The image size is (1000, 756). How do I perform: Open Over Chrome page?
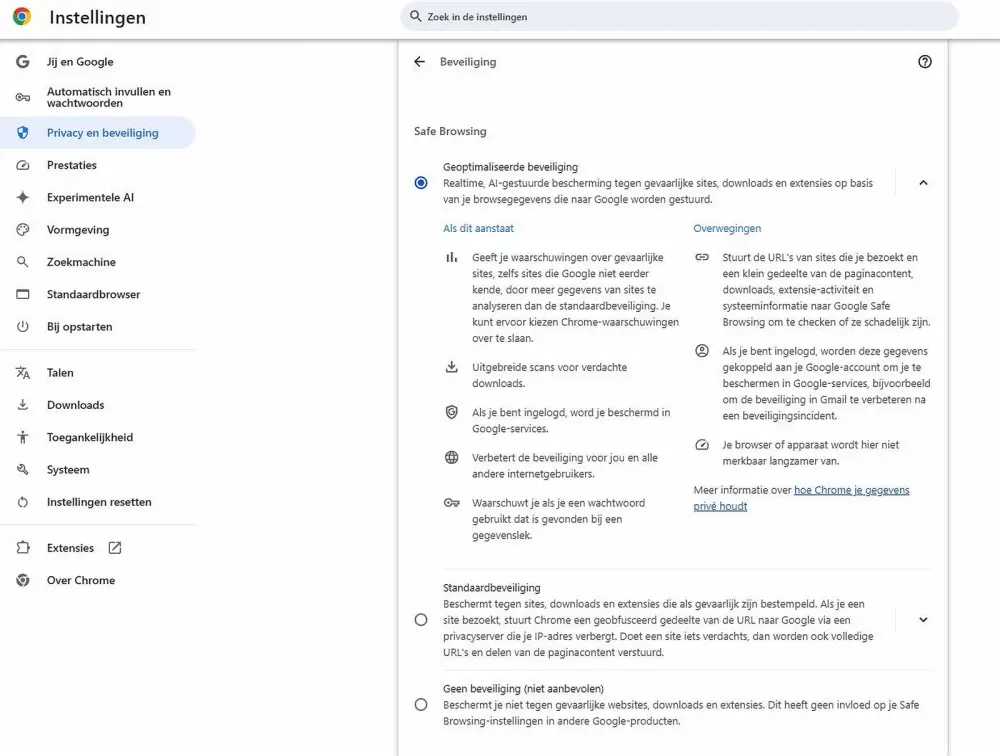tap(98, 580)
